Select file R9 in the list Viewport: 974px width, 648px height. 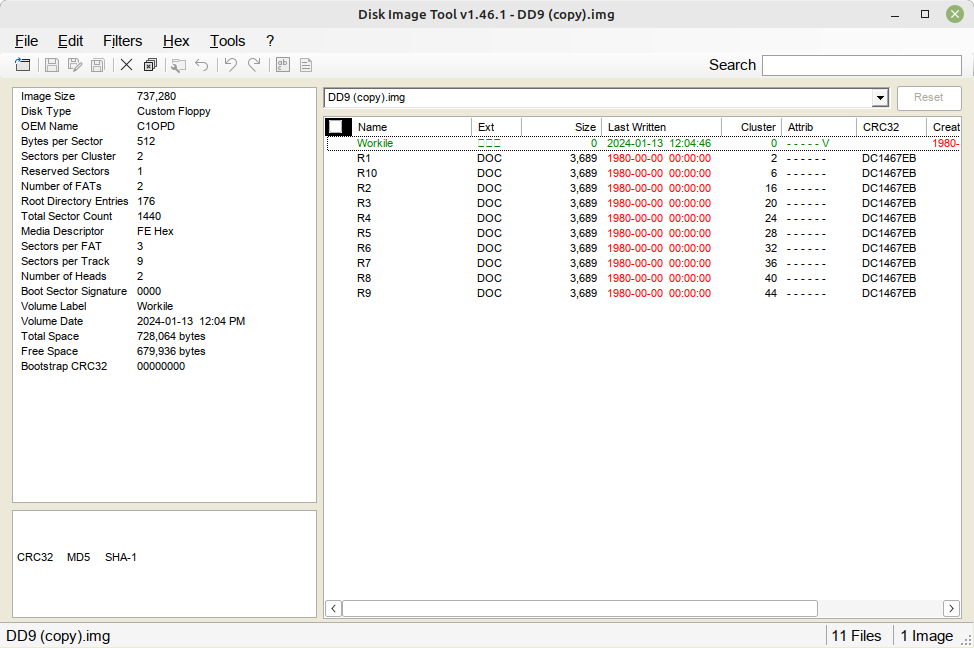(643, 293)
